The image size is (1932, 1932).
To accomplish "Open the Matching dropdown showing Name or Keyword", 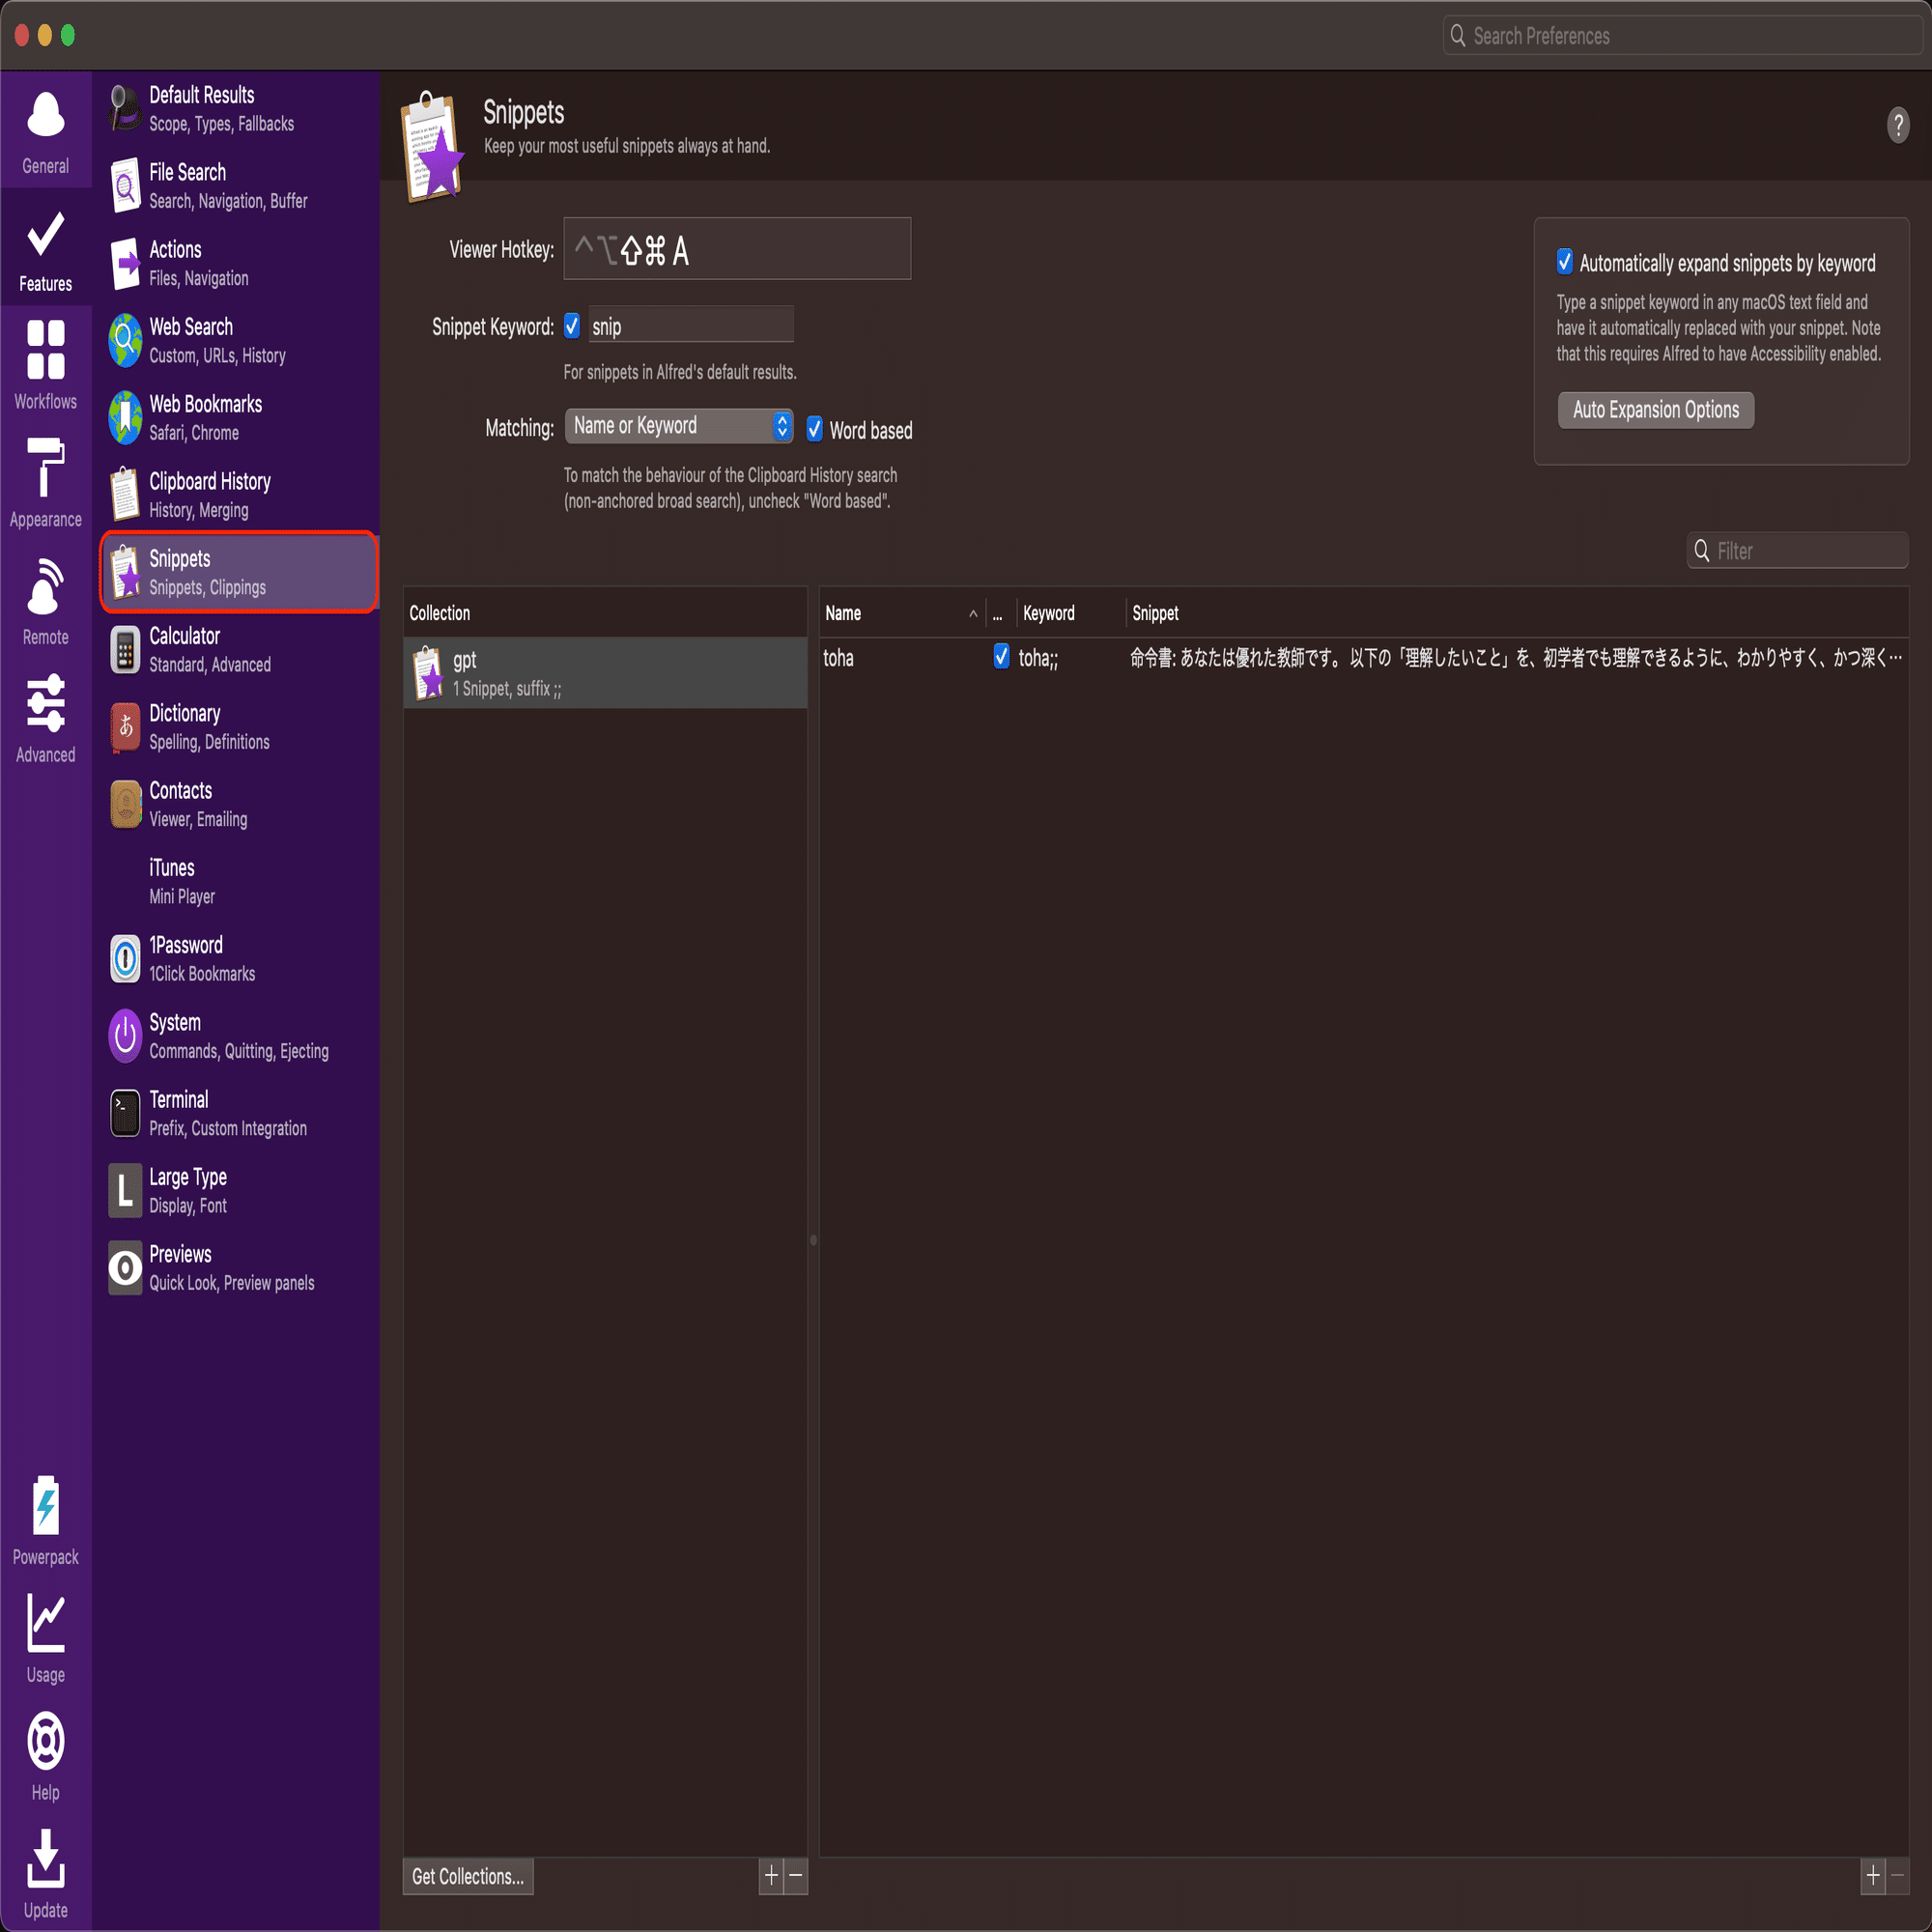I will [x=678, y=426].
